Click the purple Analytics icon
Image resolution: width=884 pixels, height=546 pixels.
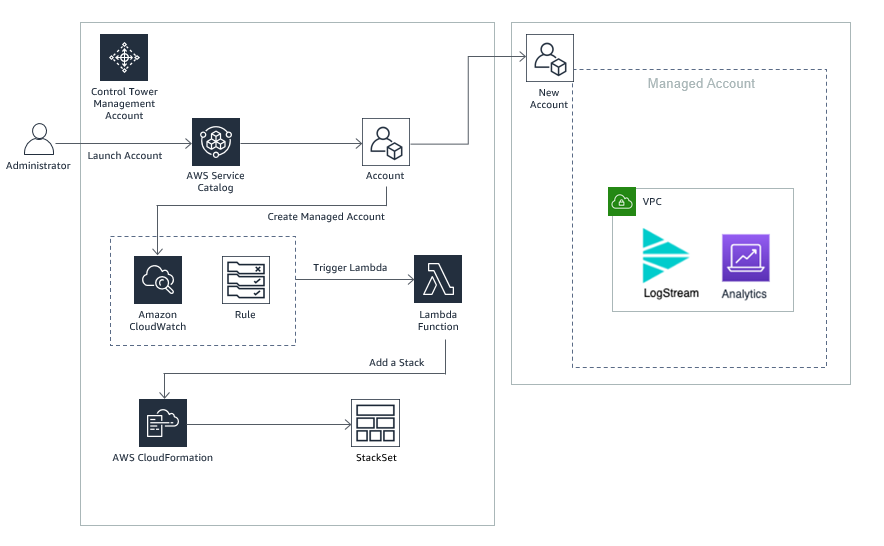pyautogui.click(x=746, y=258)
